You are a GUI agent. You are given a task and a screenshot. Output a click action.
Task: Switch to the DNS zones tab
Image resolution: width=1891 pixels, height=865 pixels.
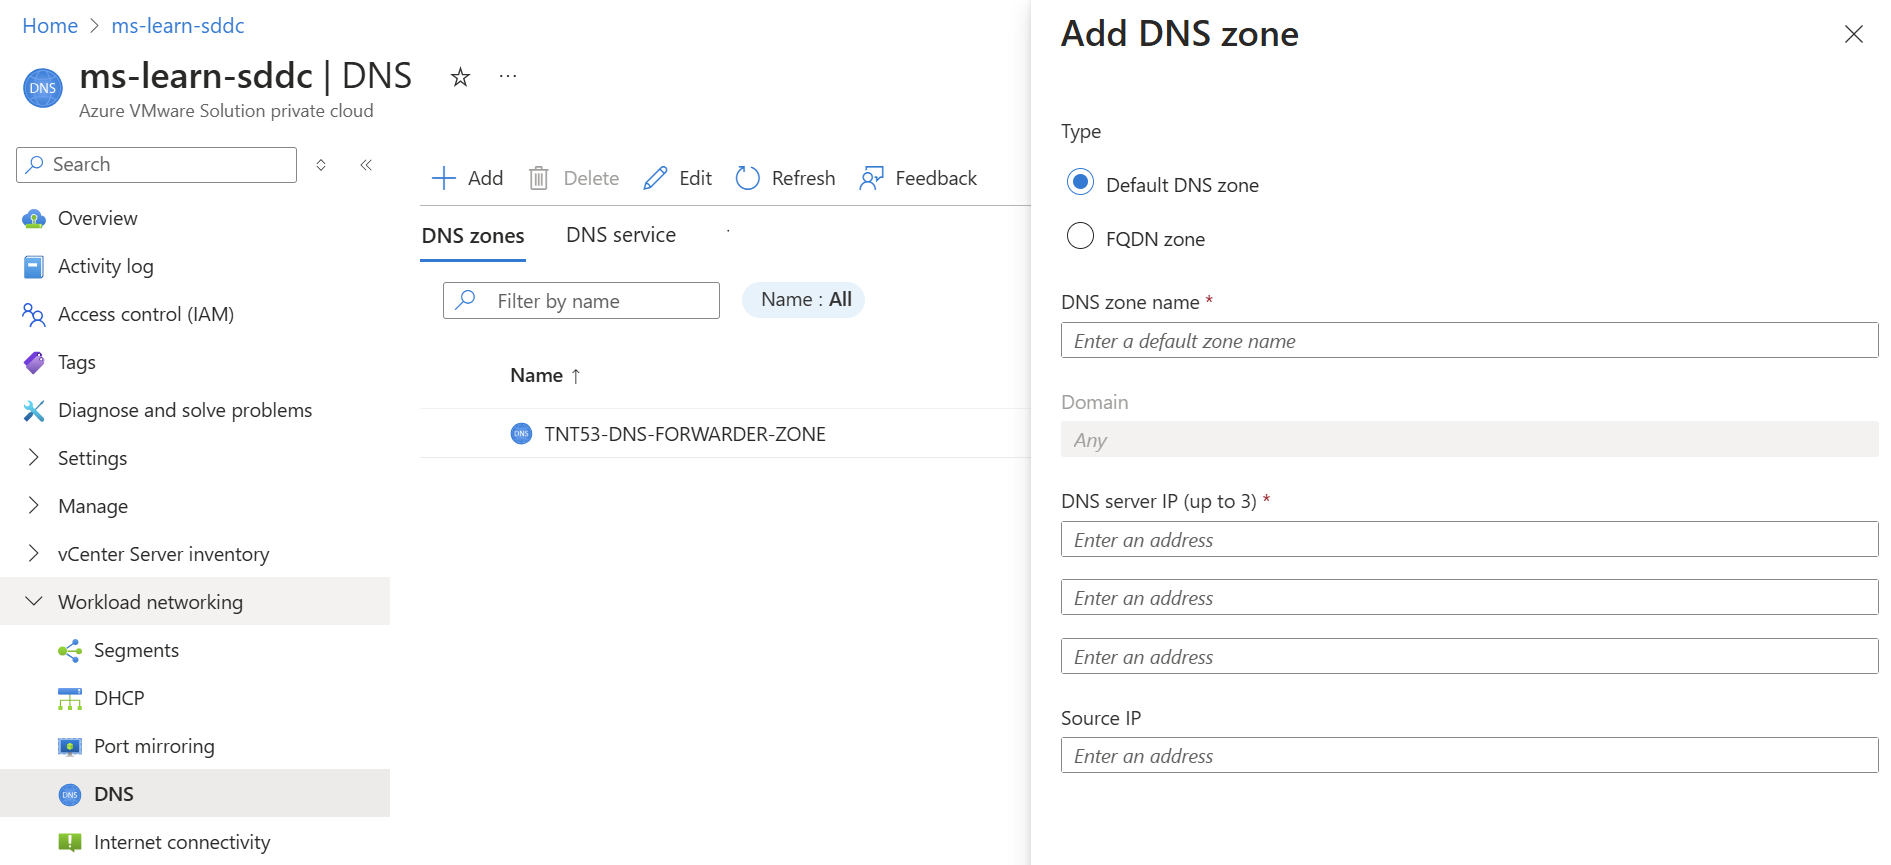(x=473, y=236)
